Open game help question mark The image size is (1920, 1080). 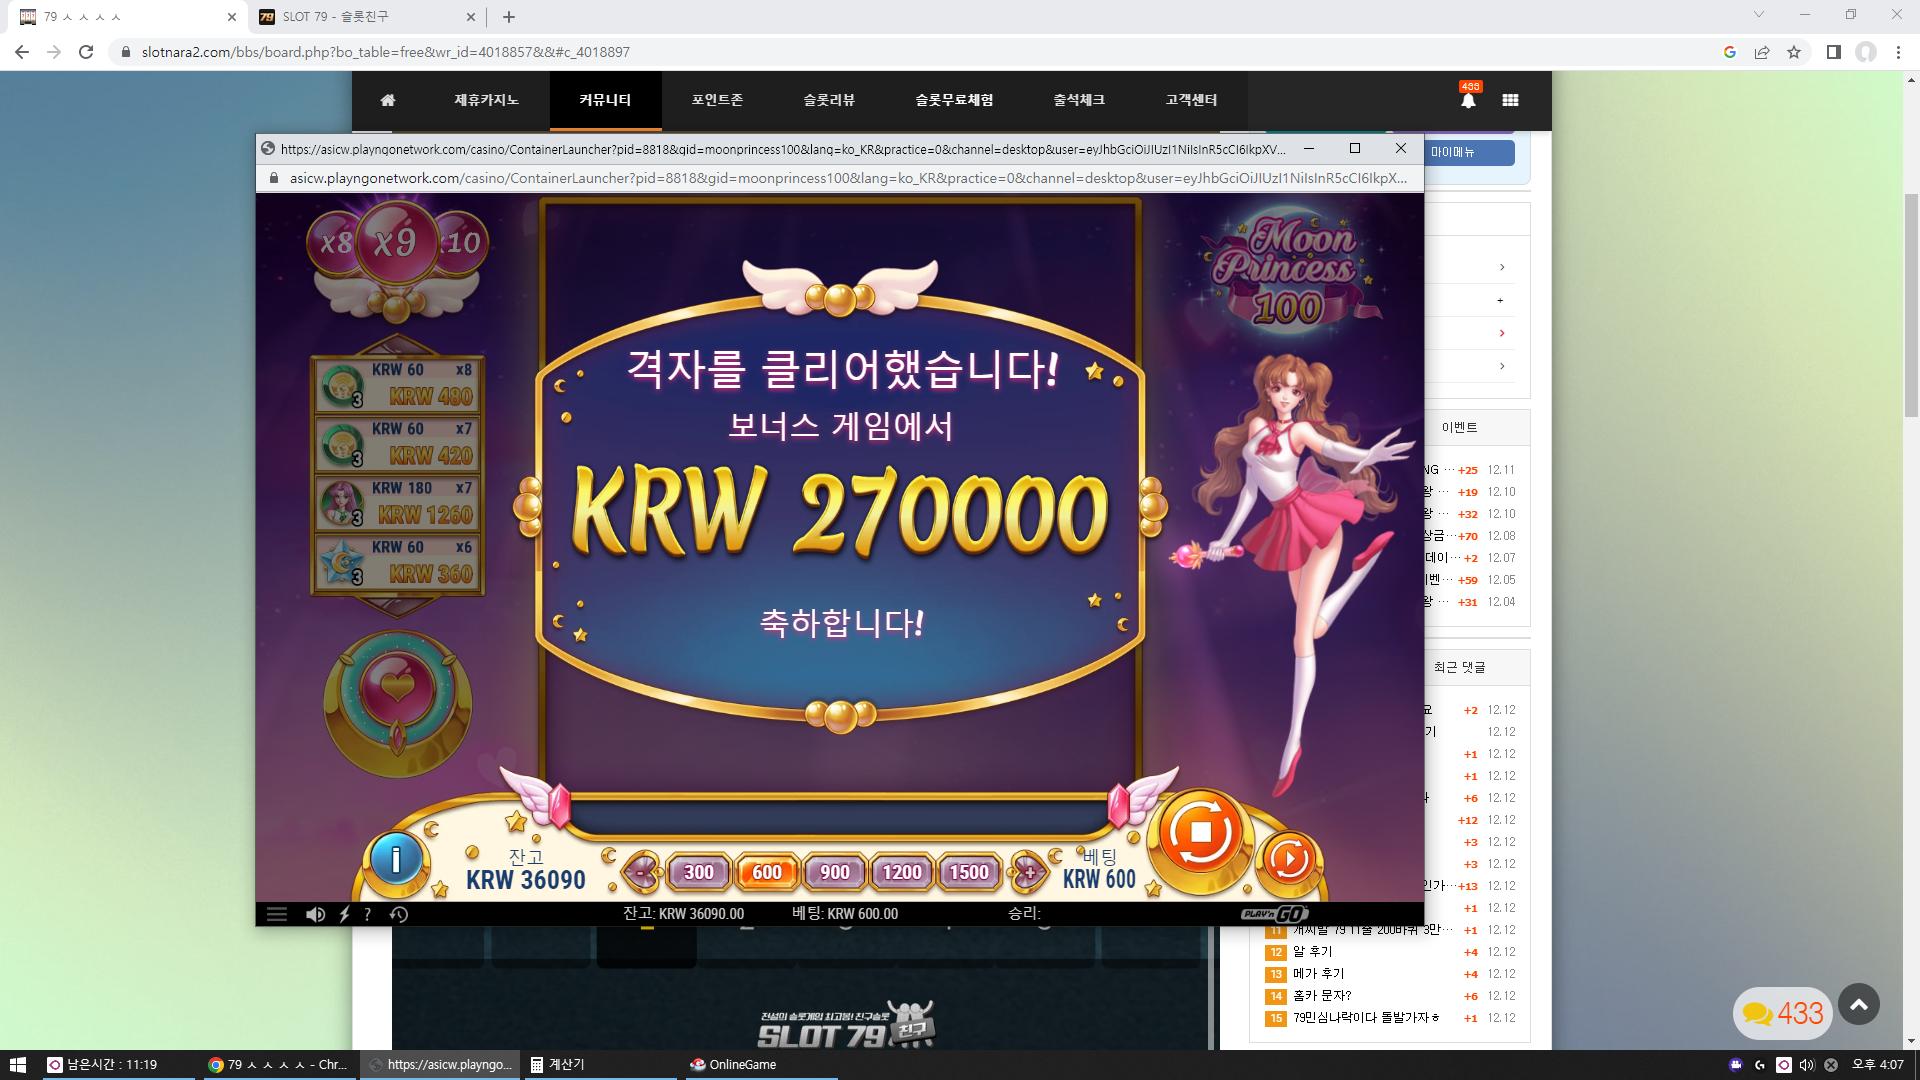[368, 914]
